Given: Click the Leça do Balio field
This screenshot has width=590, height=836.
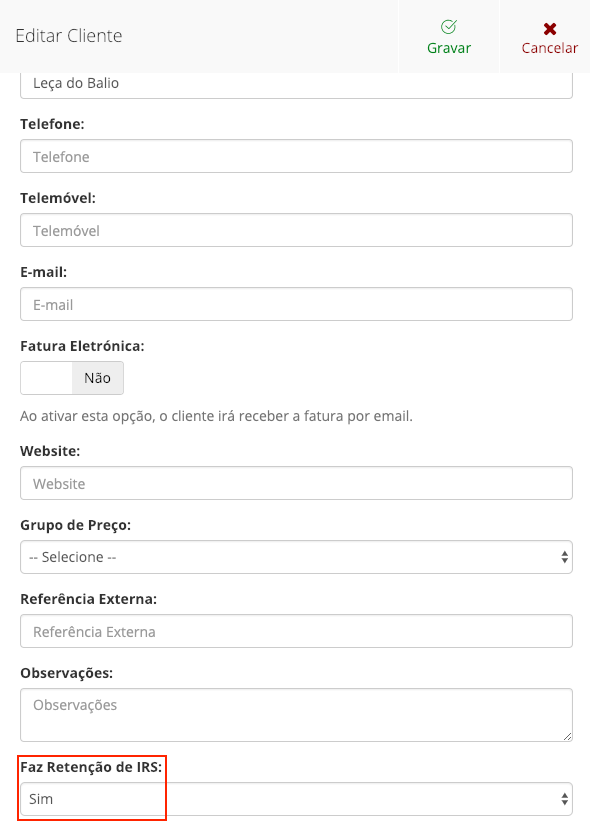Looking at the screenshot, I should tap(296, 84).
